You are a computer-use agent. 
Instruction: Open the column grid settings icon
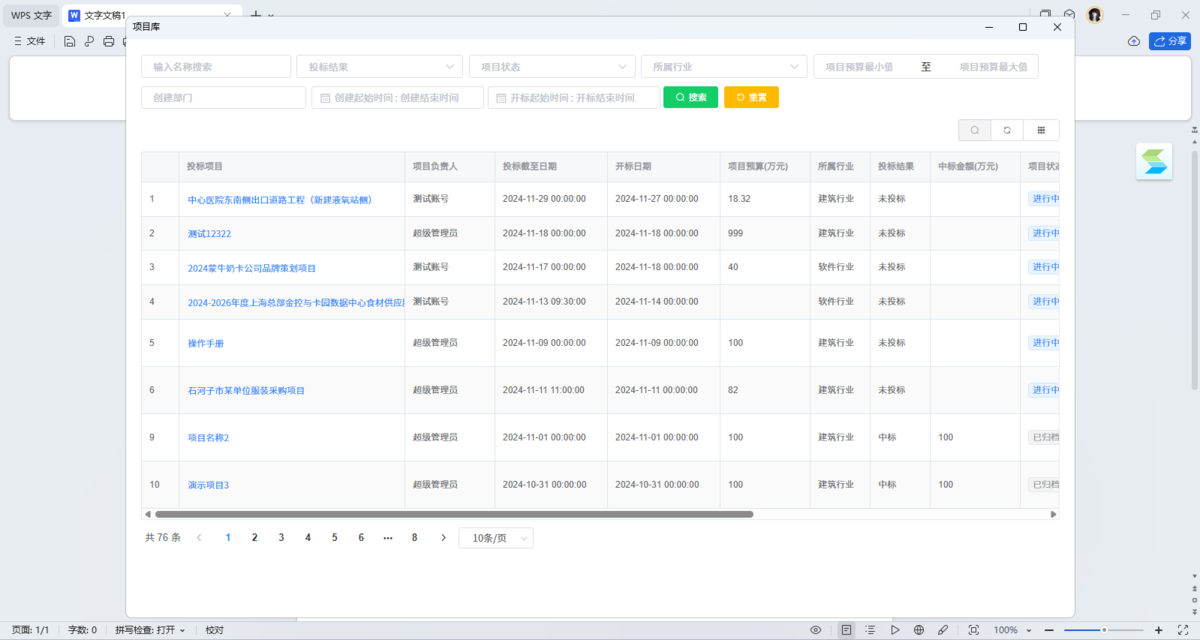point(1041,130)
